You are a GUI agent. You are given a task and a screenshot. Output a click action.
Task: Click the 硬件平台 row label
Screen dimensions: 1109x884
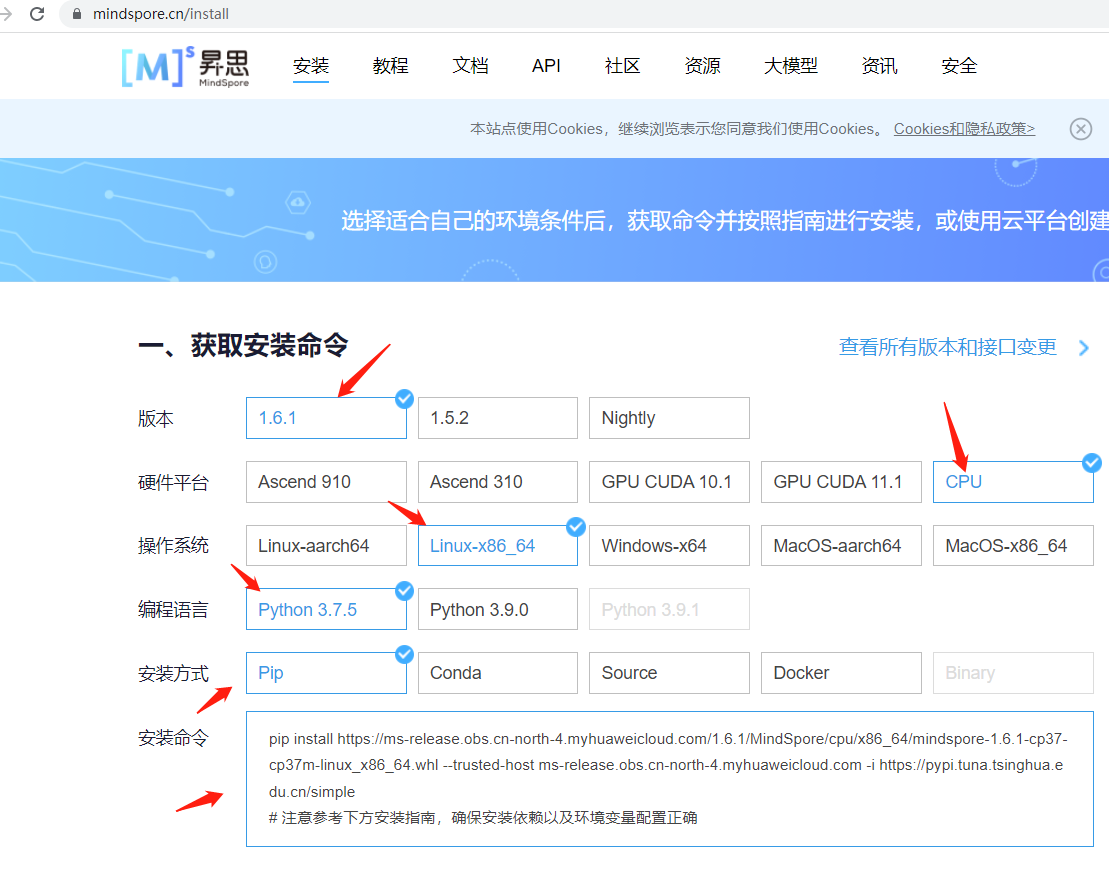point(173,482)
